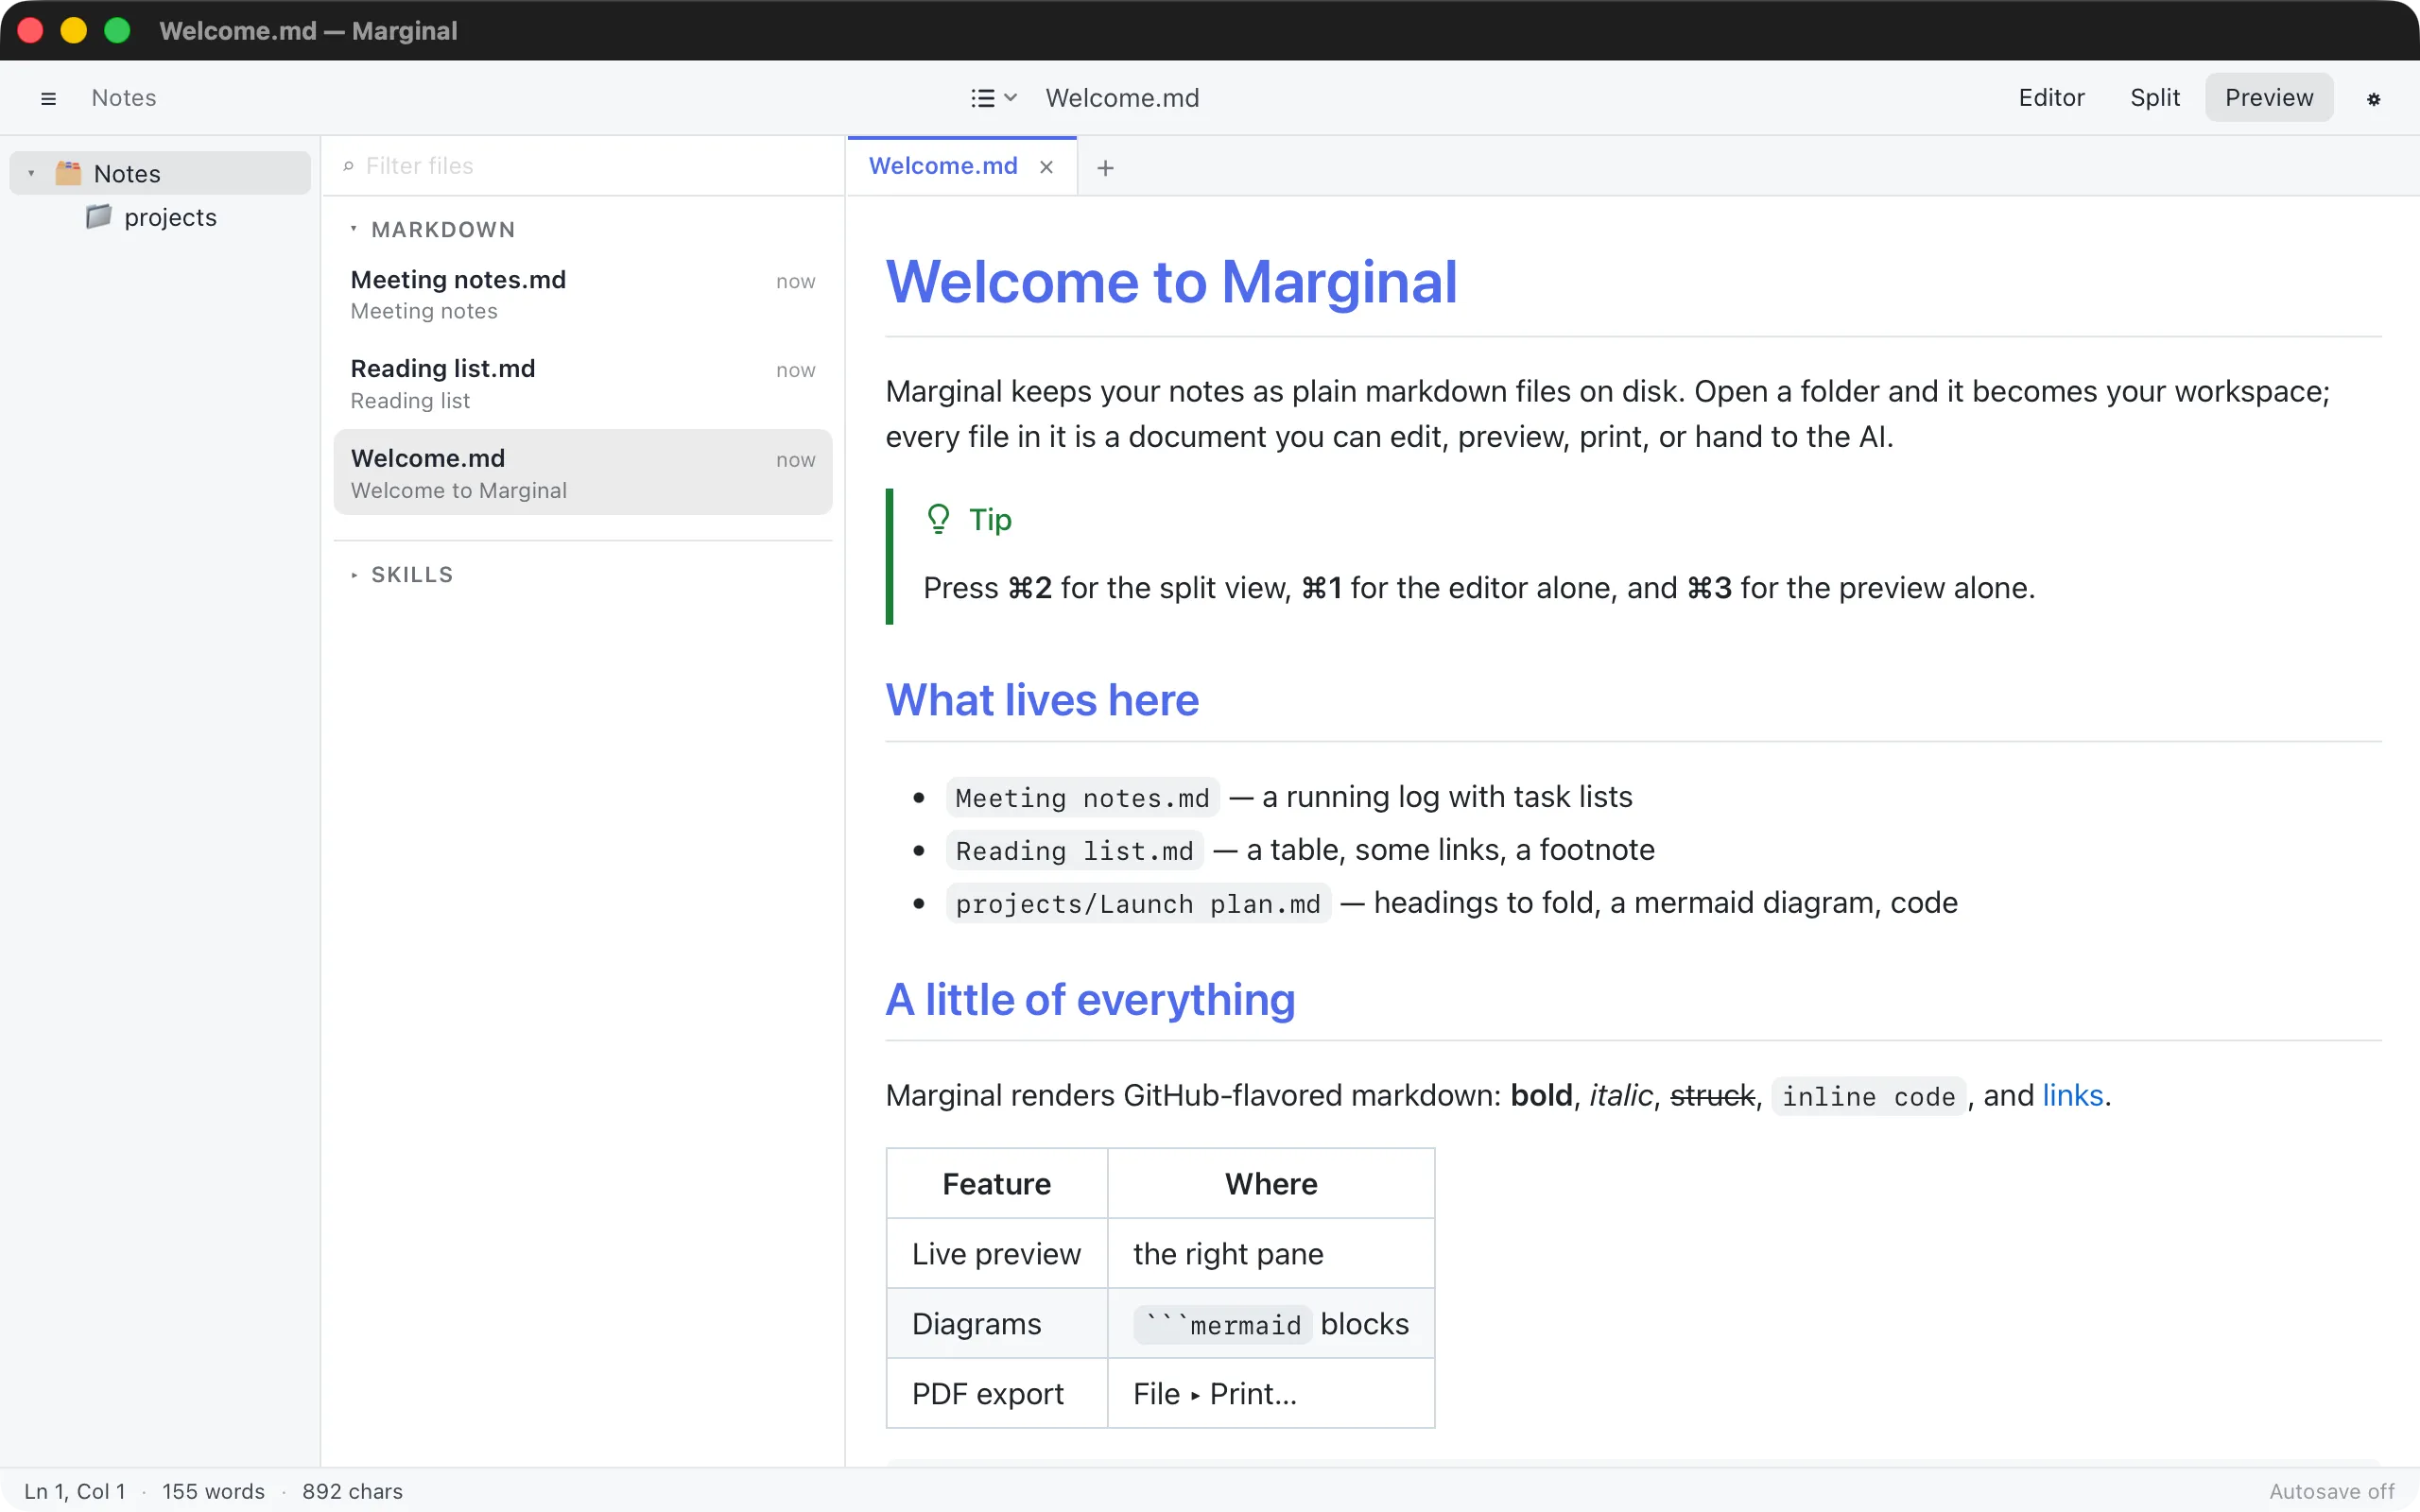
Task: Click the '892 chars' status entry
Action: click(352, 1491)
